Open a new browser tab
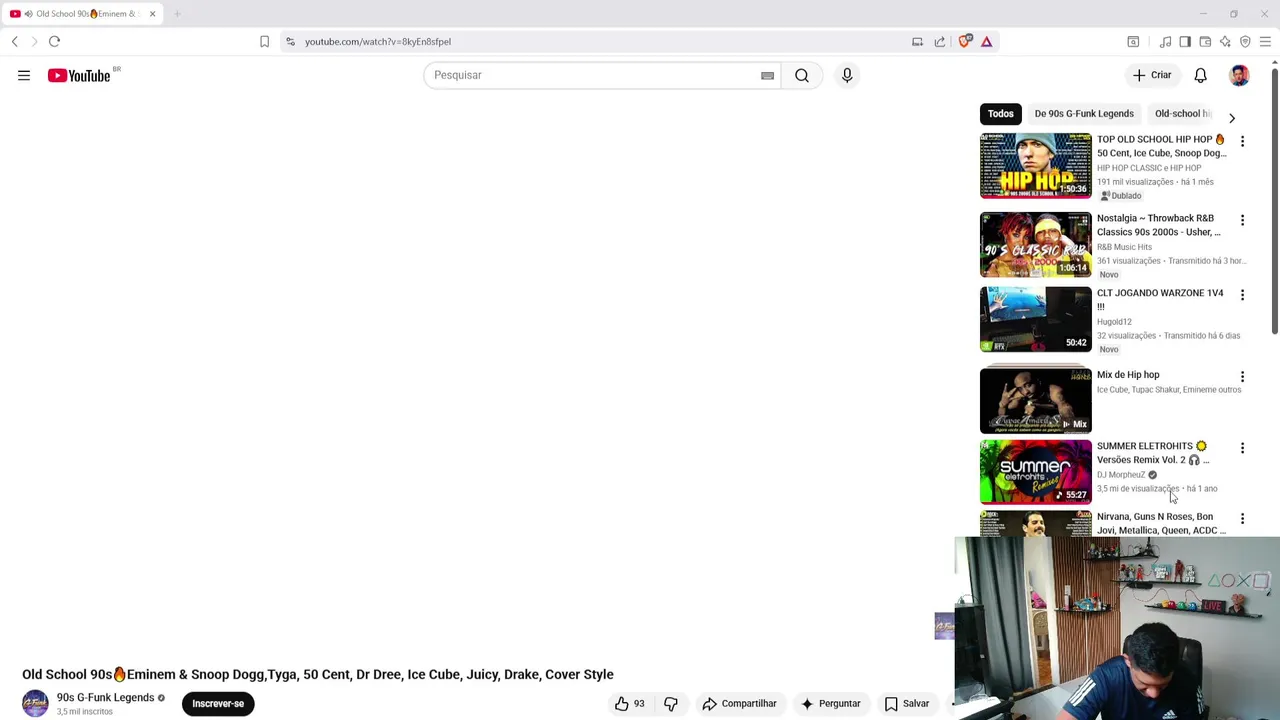The image size is (1280, 720). pyautogui.click(x=177, y=14)
